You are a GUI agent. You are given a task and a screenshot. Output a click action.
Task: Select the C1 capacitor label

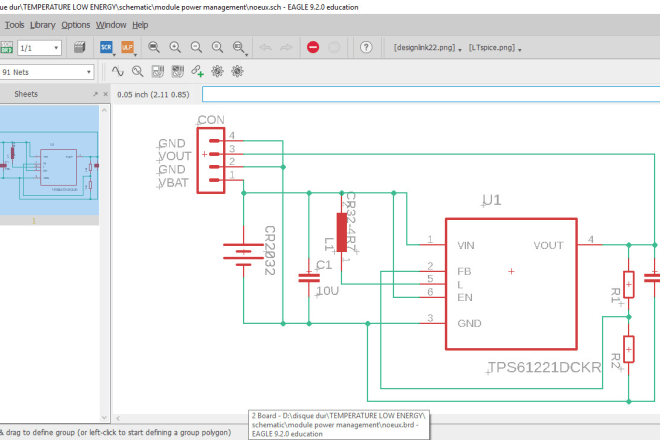324,265
